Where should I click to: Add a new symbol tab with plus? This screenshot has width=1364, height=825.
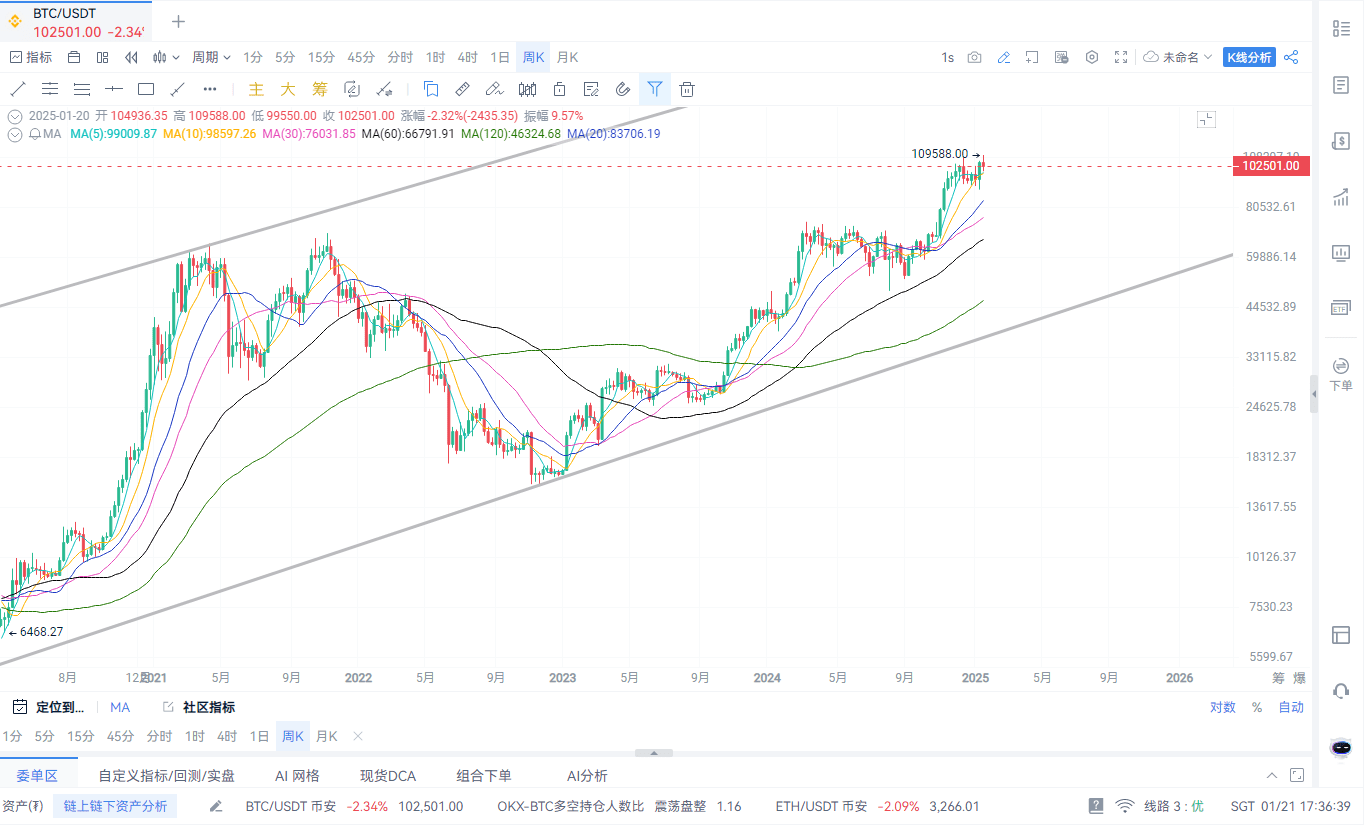pyautogui.click(x=178, y=21)
